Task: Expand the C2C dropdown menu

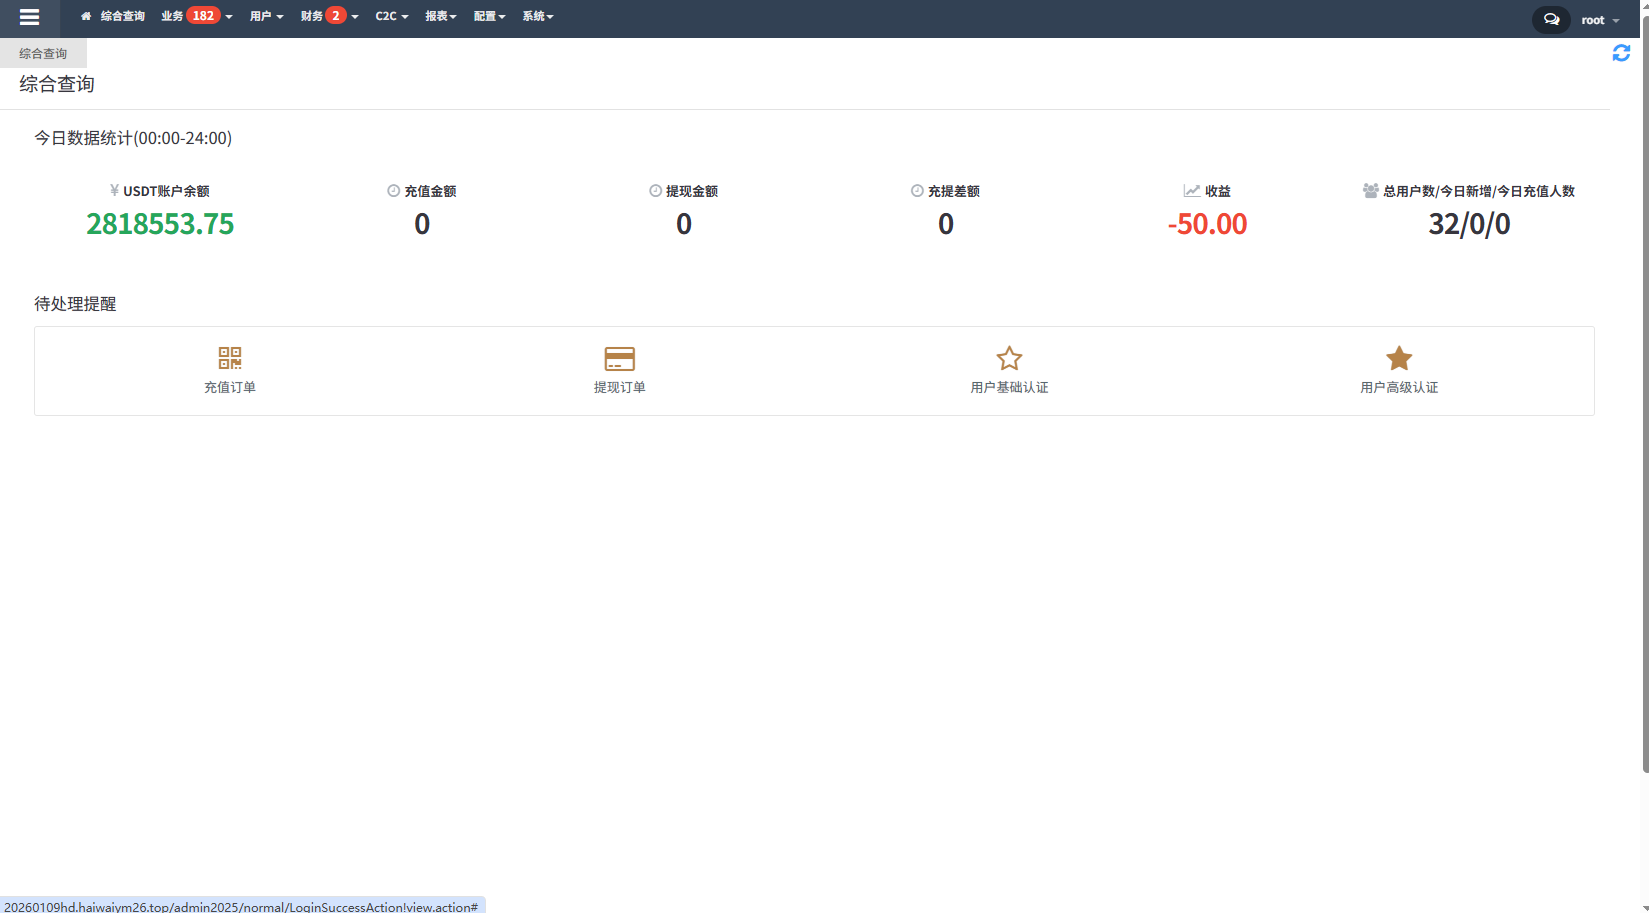Action: click(391, 16)
